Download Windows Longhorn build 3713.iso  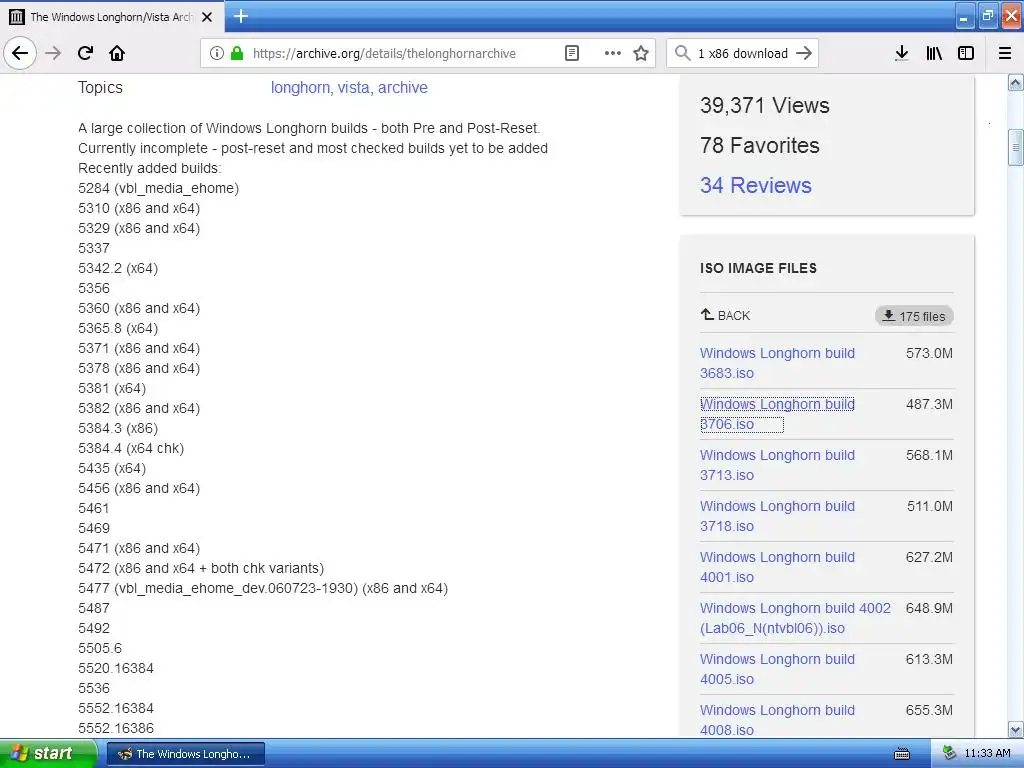[x=777, y=465]
